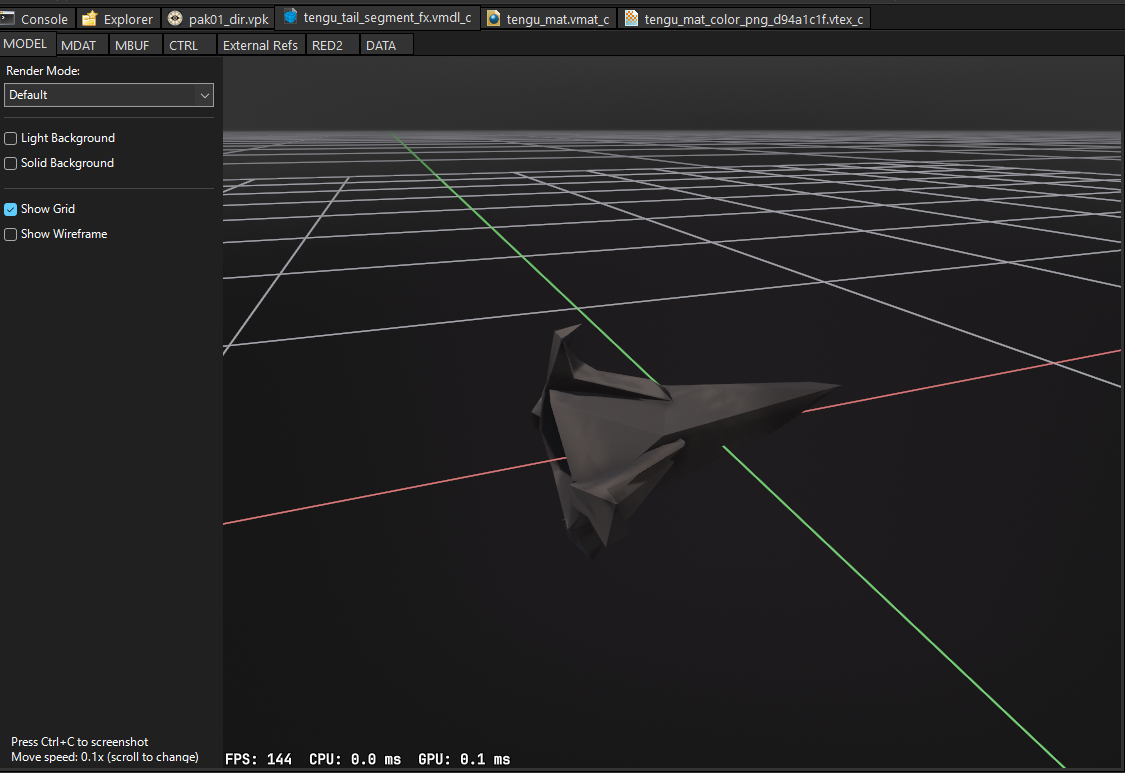This screenshot has width=1125, height=773.
Task: Select the CTRL tab
Action: 183,45
